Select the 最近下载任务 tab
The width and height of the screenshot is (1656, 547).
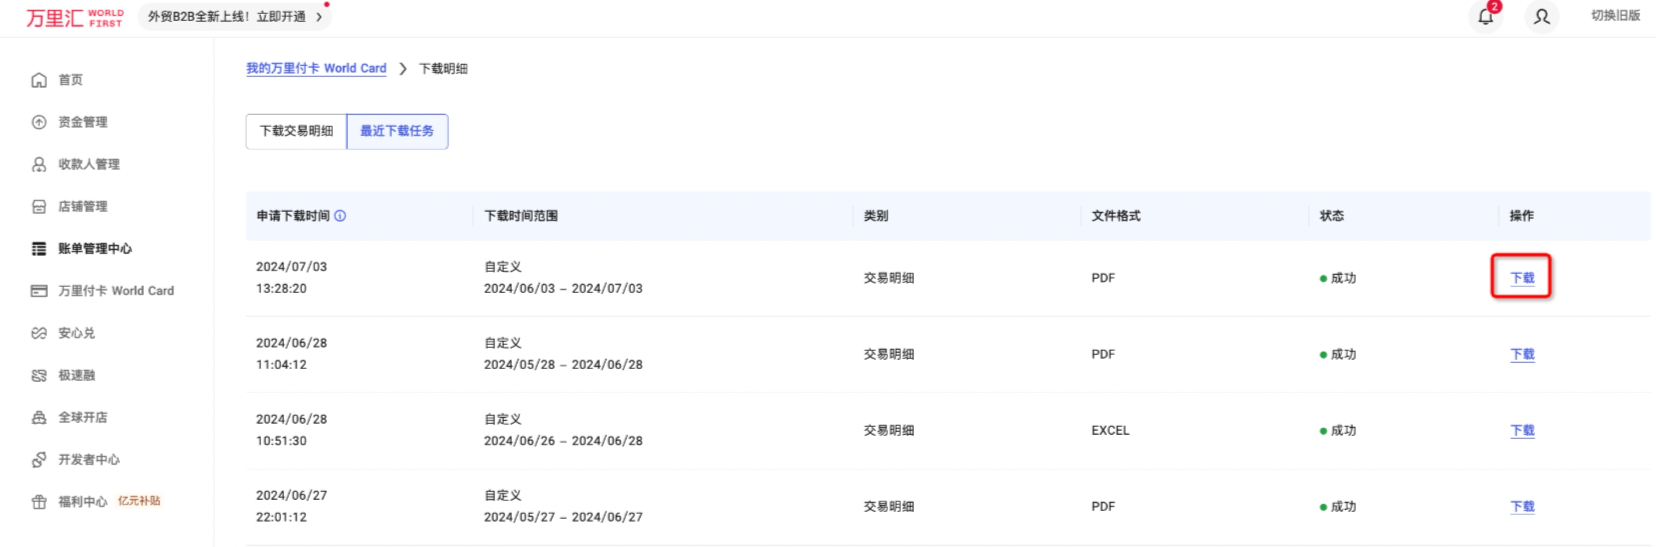tap(397, 131)
